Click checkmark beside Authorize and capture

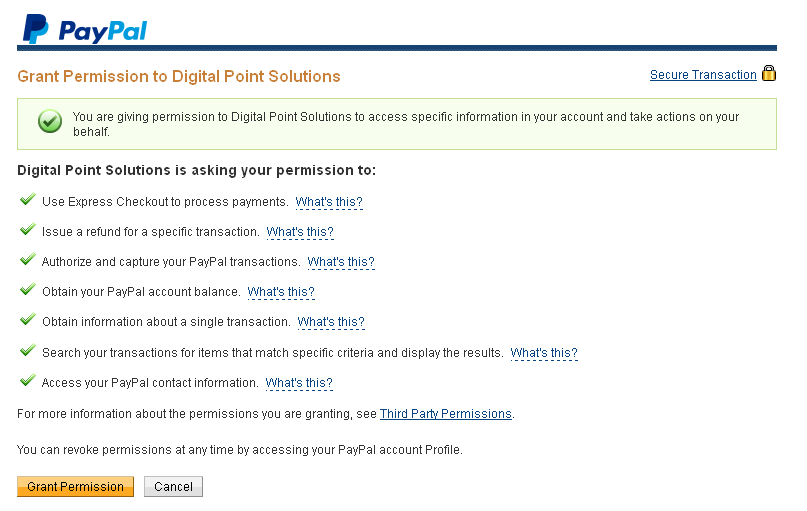(27, 261)
